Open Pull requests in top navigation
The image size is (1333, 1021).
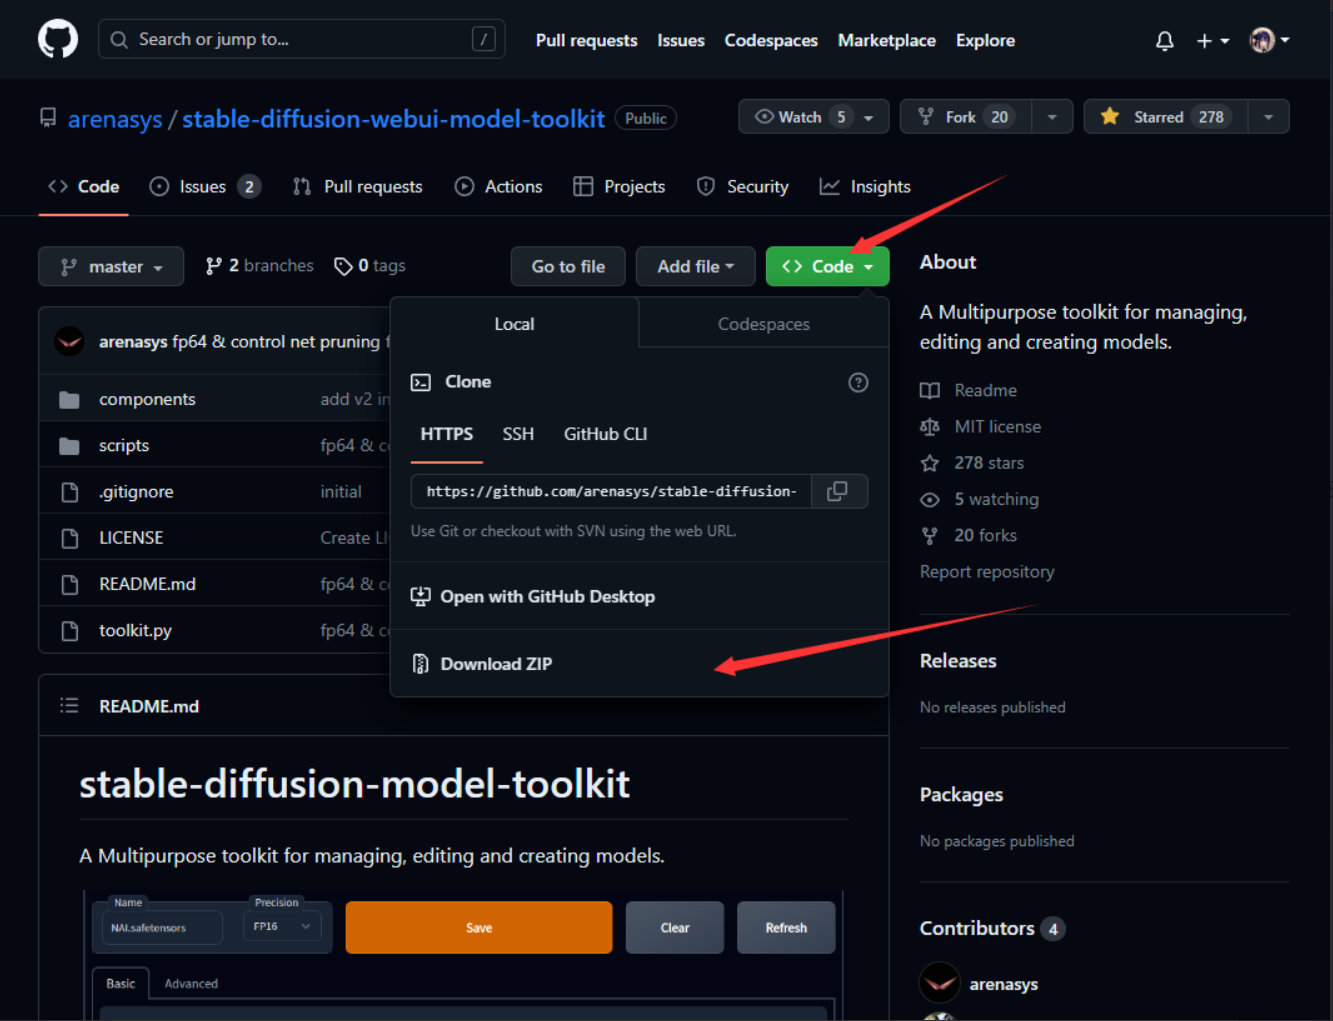pos(586,41)
